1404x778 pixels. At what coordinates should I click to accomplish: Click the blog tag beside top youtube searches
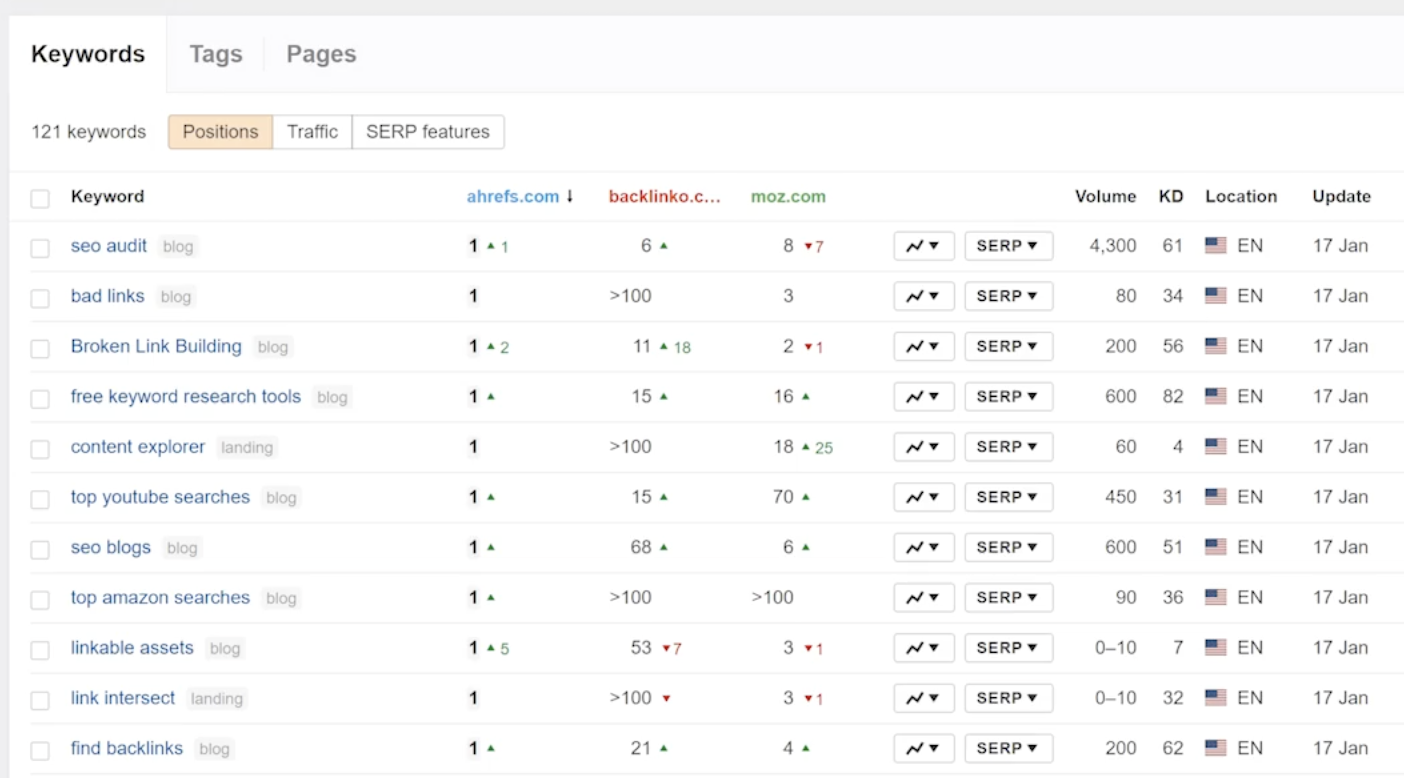(281, 498)
